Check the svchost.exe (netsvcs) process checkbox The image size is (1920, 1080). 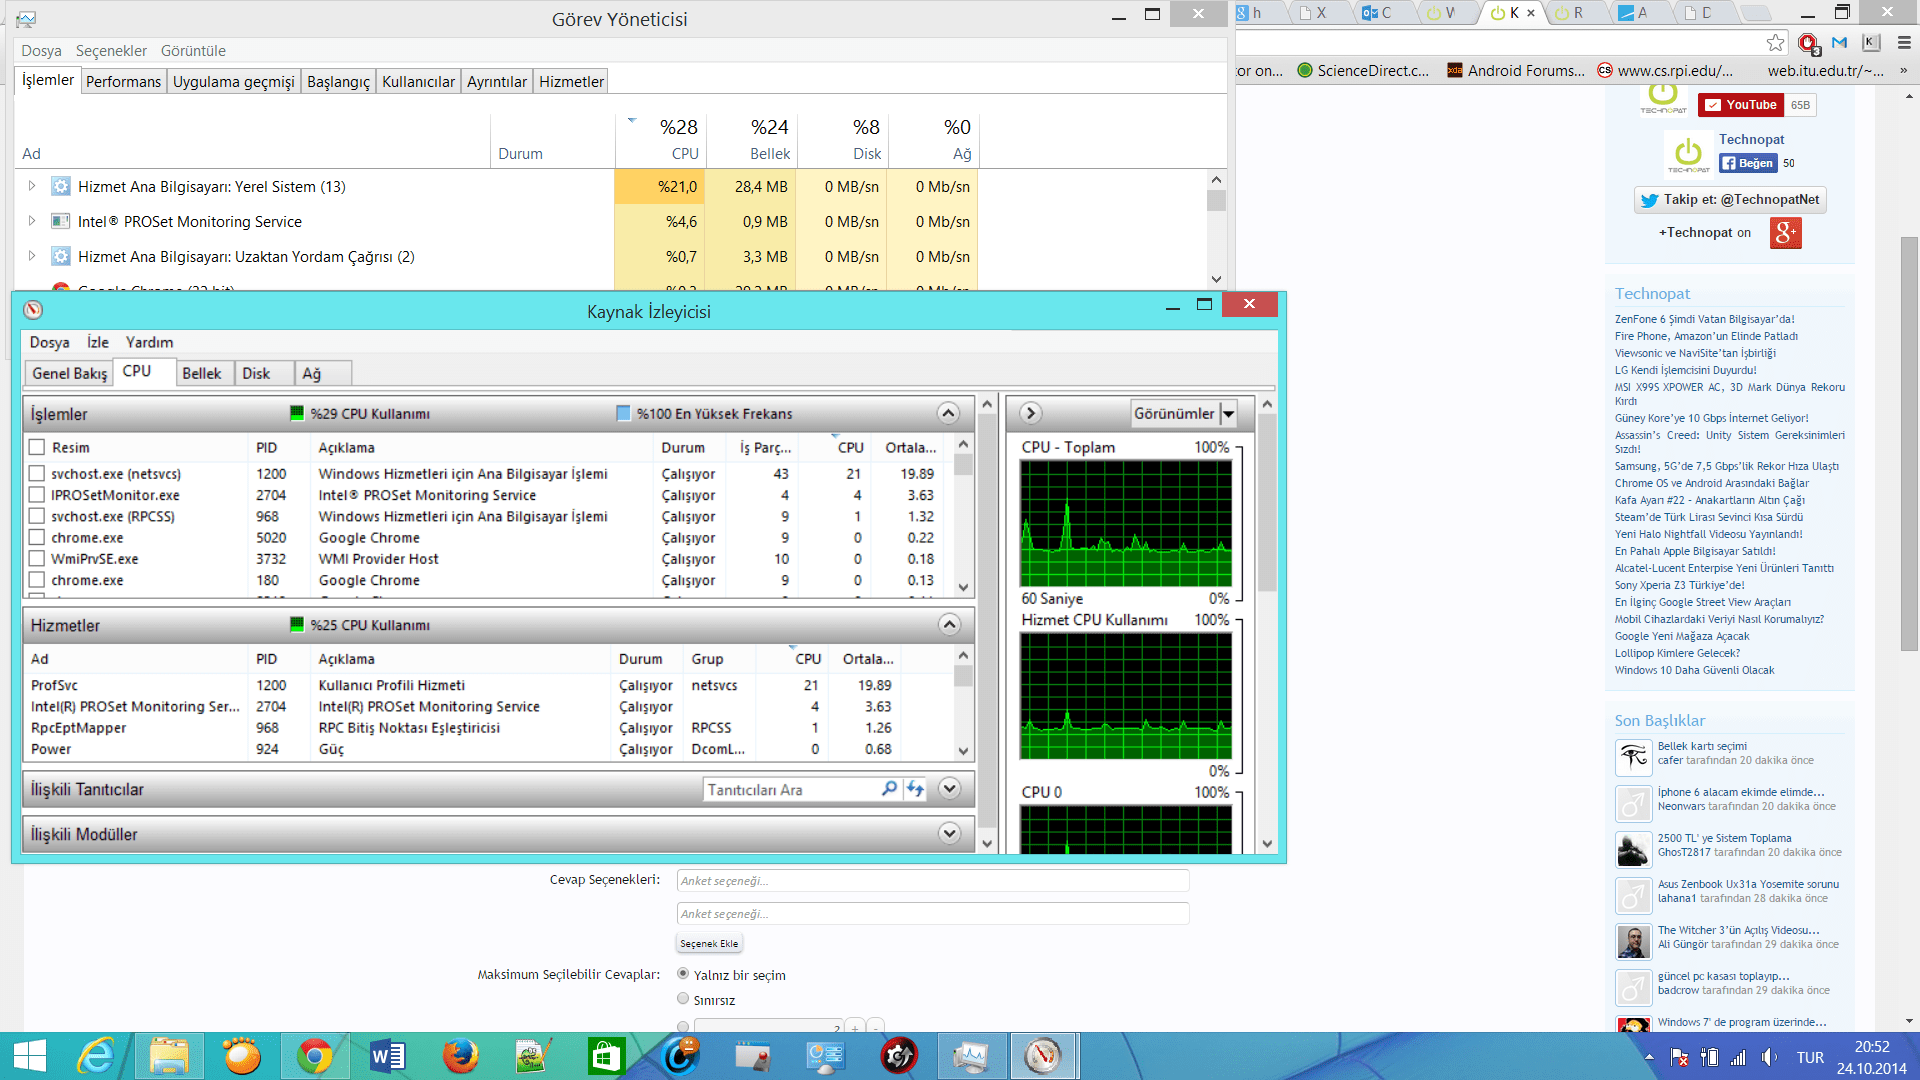pyautogui.click(x=37, y=474)
